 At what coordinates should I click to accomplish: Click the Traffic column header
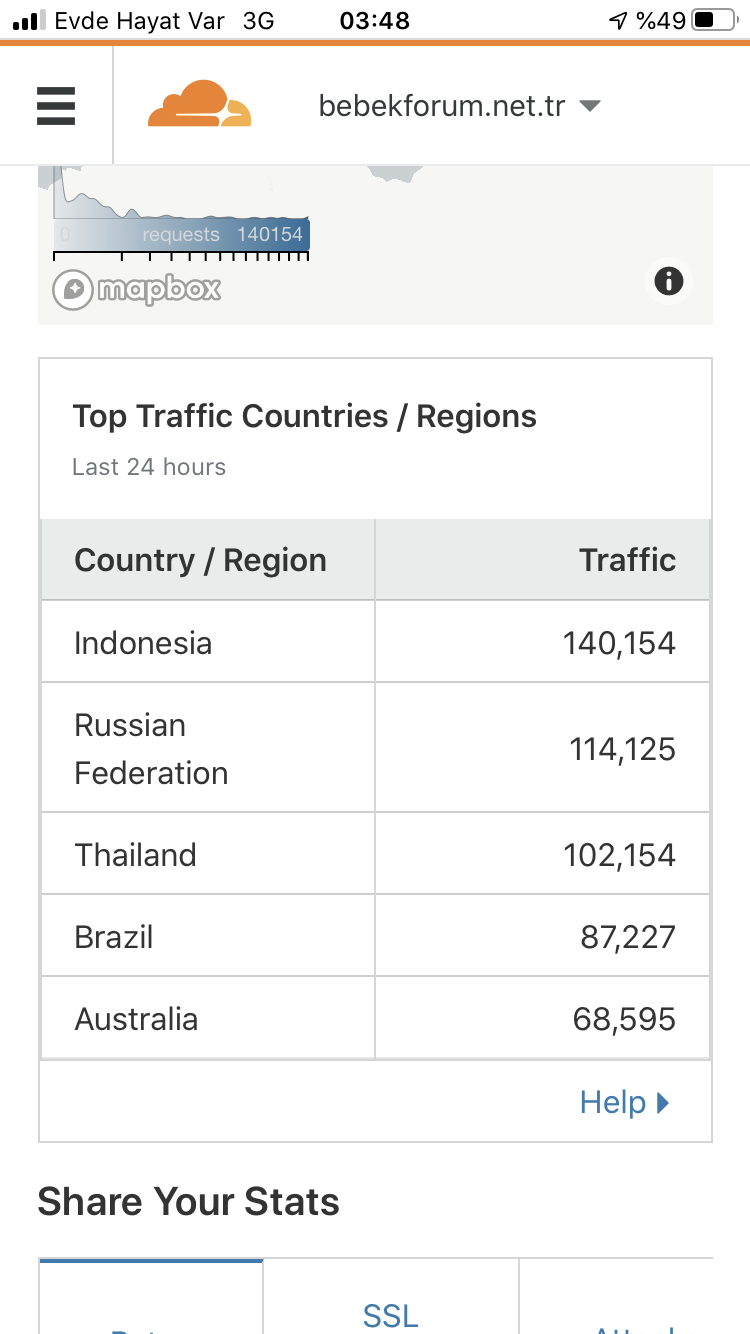(543, 560)
